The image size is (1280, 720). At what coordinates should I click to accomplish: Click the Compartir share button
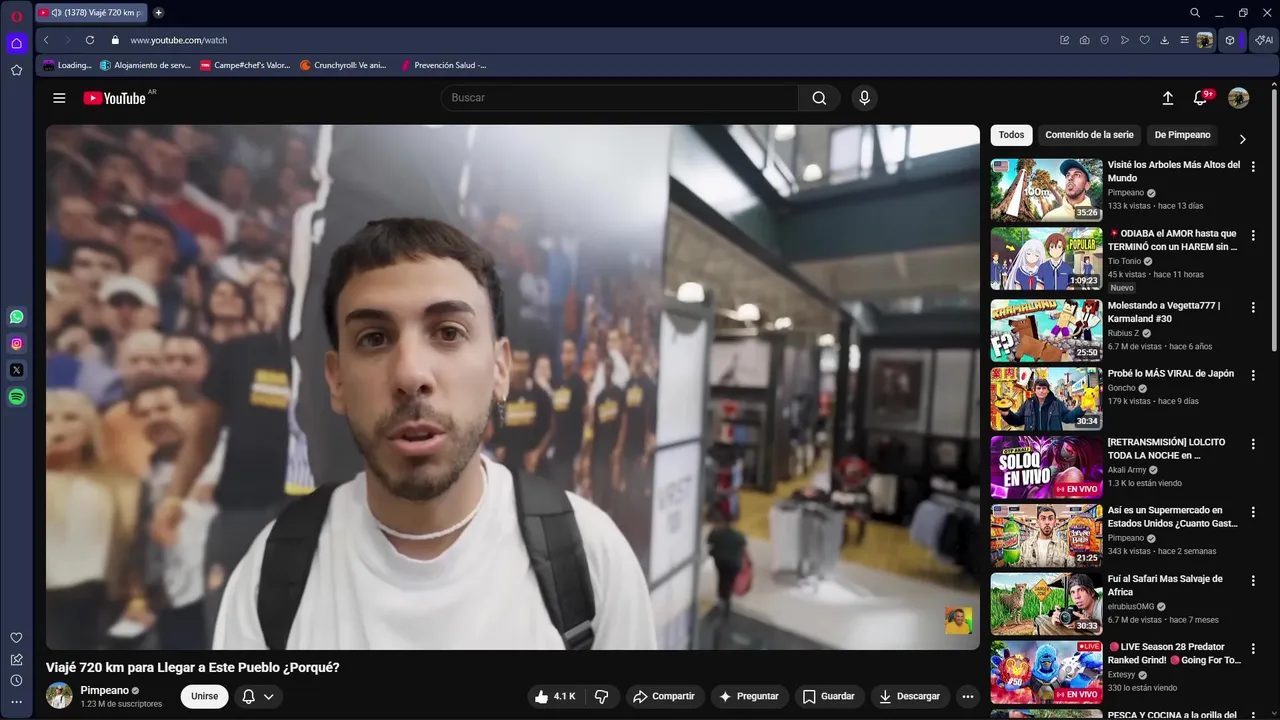click(663, 696)
